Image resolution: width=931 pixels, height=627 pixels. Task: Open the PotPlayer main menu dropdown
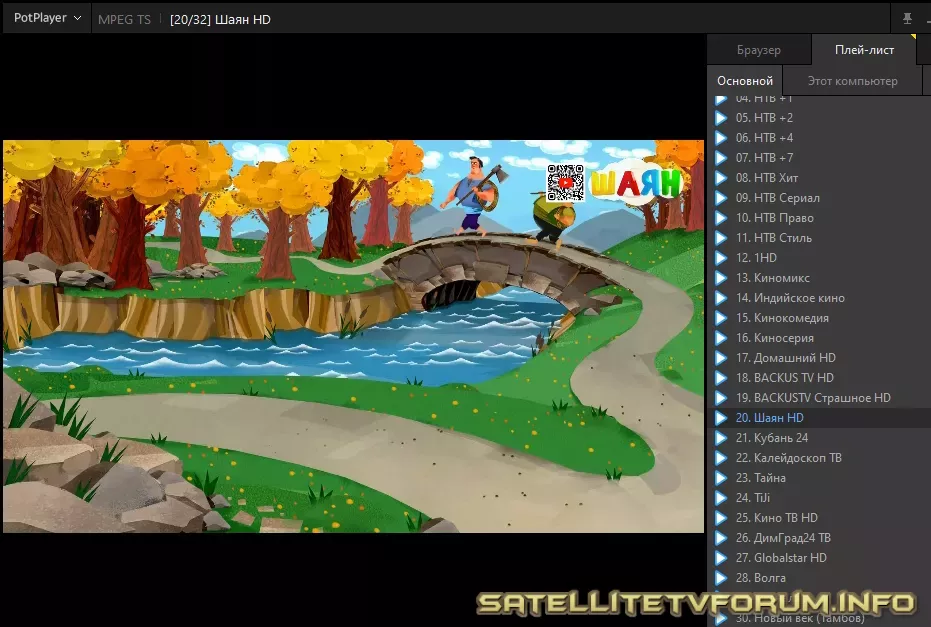pyautogui.click(x=47, y=18)
